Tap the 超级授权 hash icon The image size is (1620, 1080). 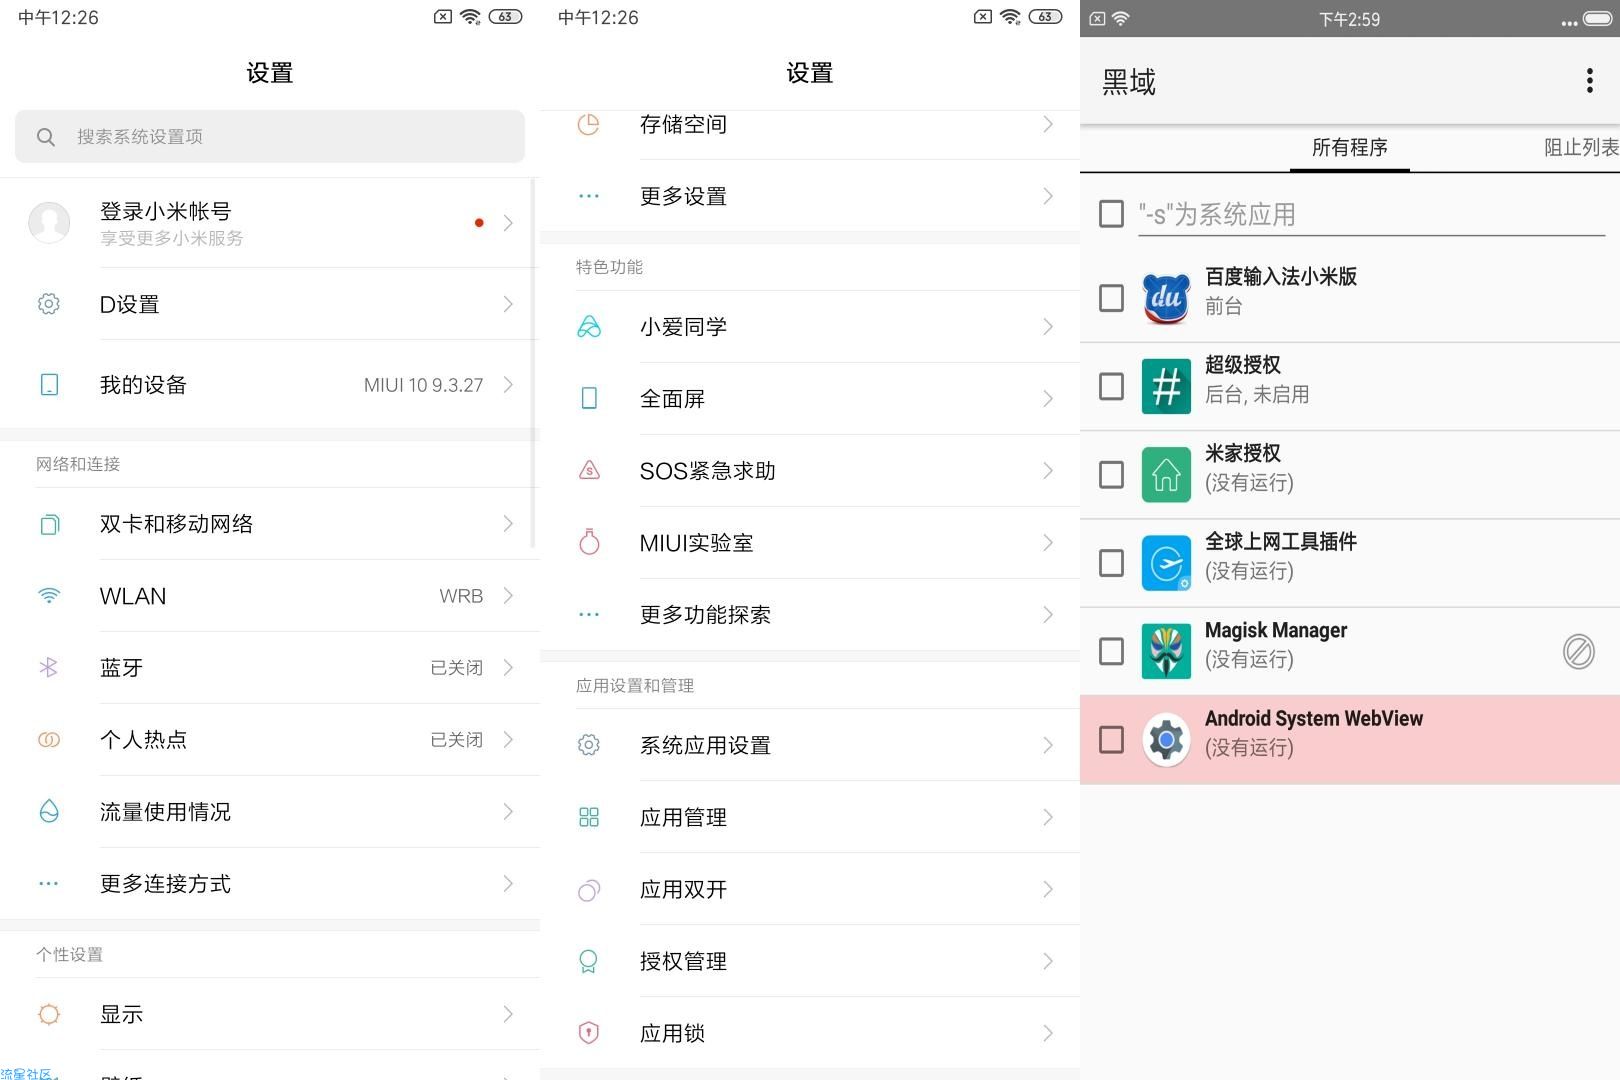click(1166, 386)
